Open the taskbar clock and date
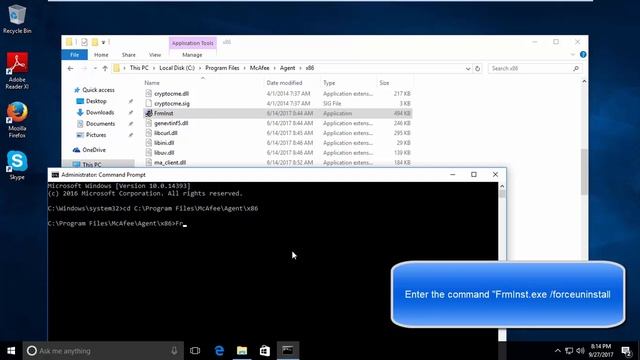 click(x=601, y=351)
